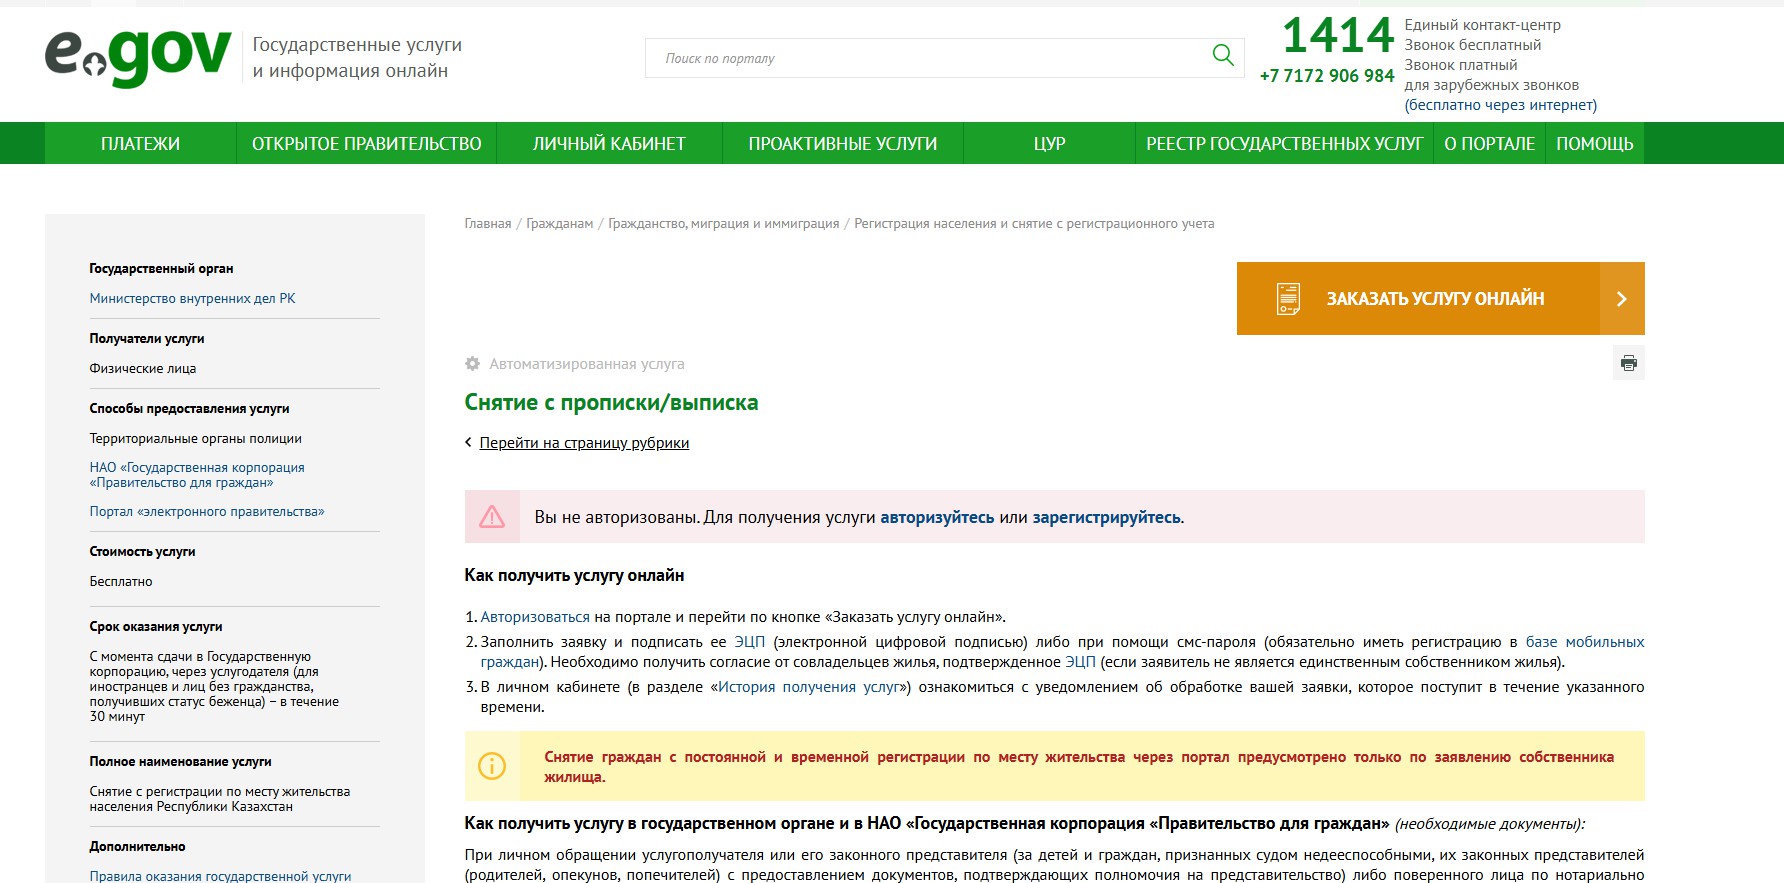1784x883 pixels.
Task: Open Министерство внутренних дел РК link
Action: click(x=192, y=299)
